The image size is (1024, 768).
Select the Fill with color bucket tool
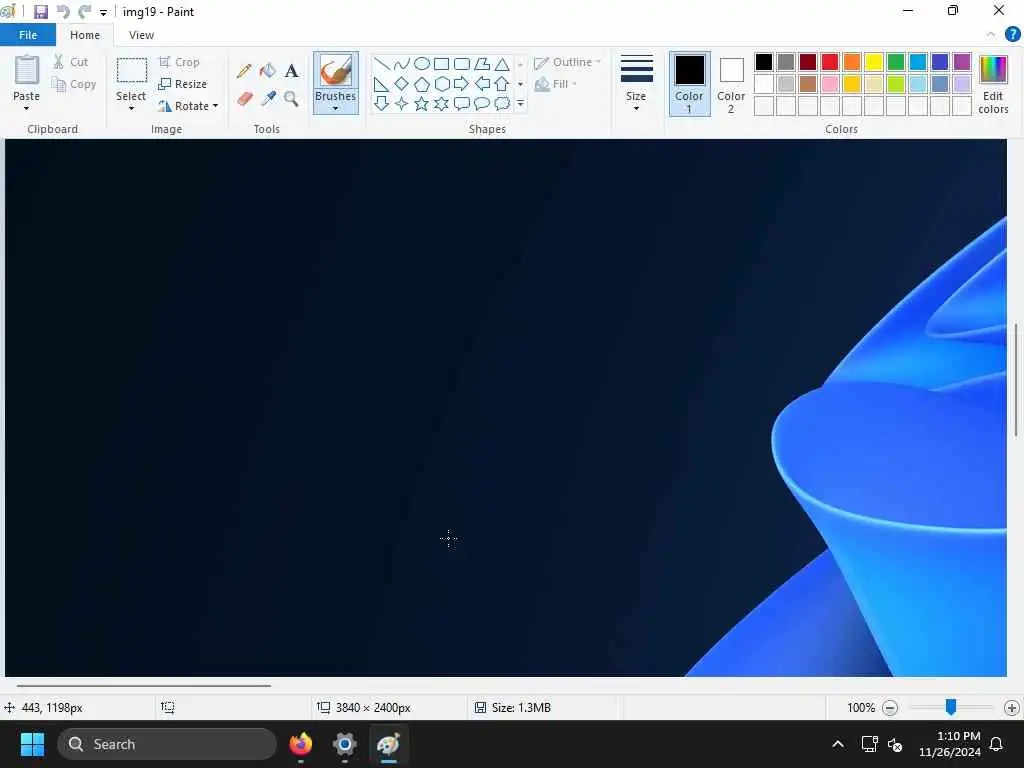point(268,71)
